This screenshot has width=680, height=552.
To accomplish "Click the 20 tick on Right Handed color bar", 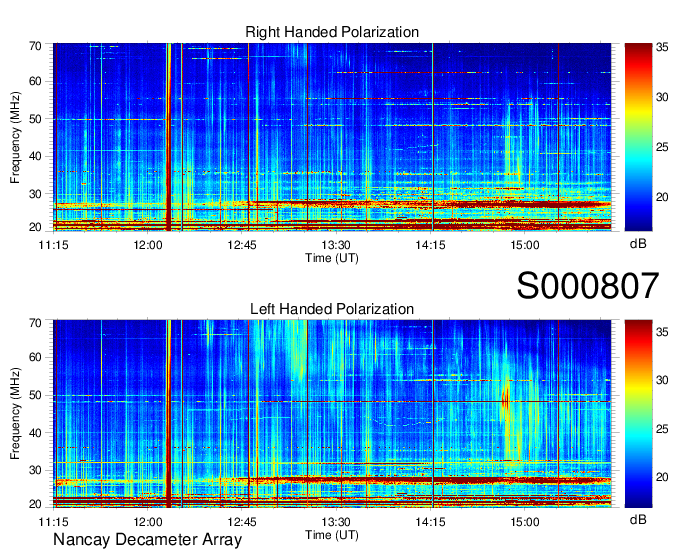I will click(x=662, y=197).
